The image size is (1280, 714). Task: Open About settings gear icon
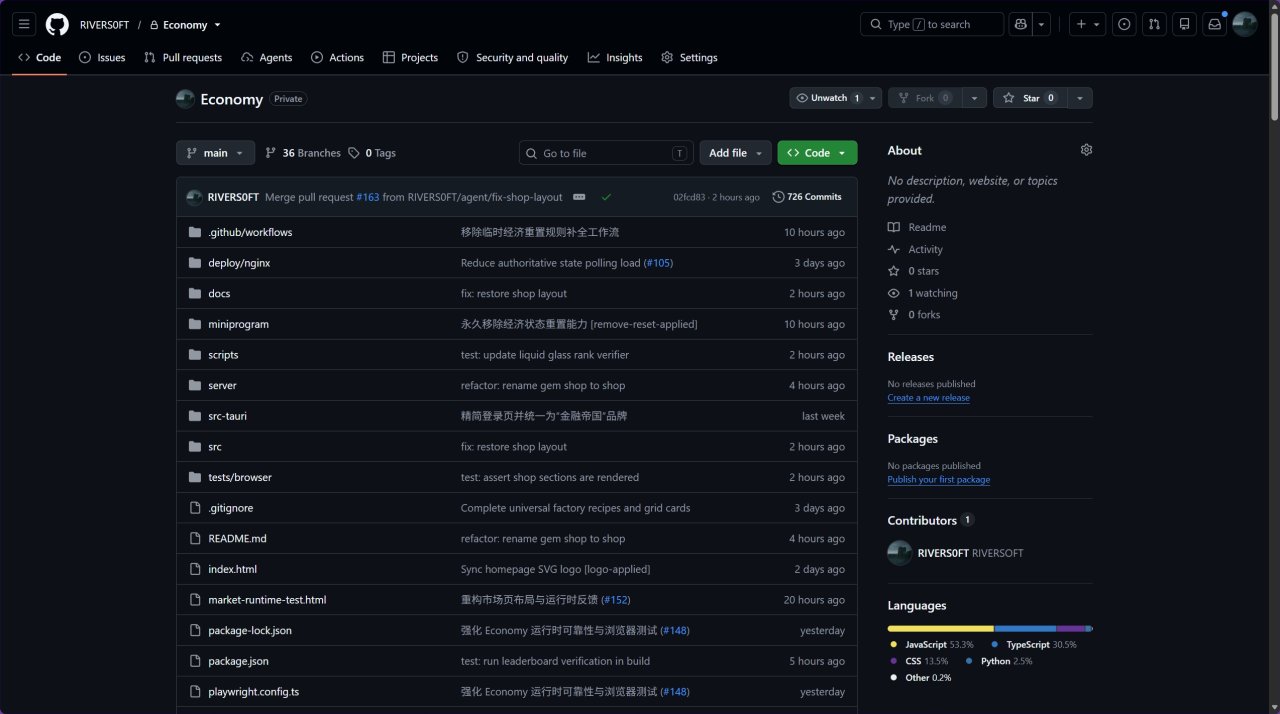tap(1086, 150)
